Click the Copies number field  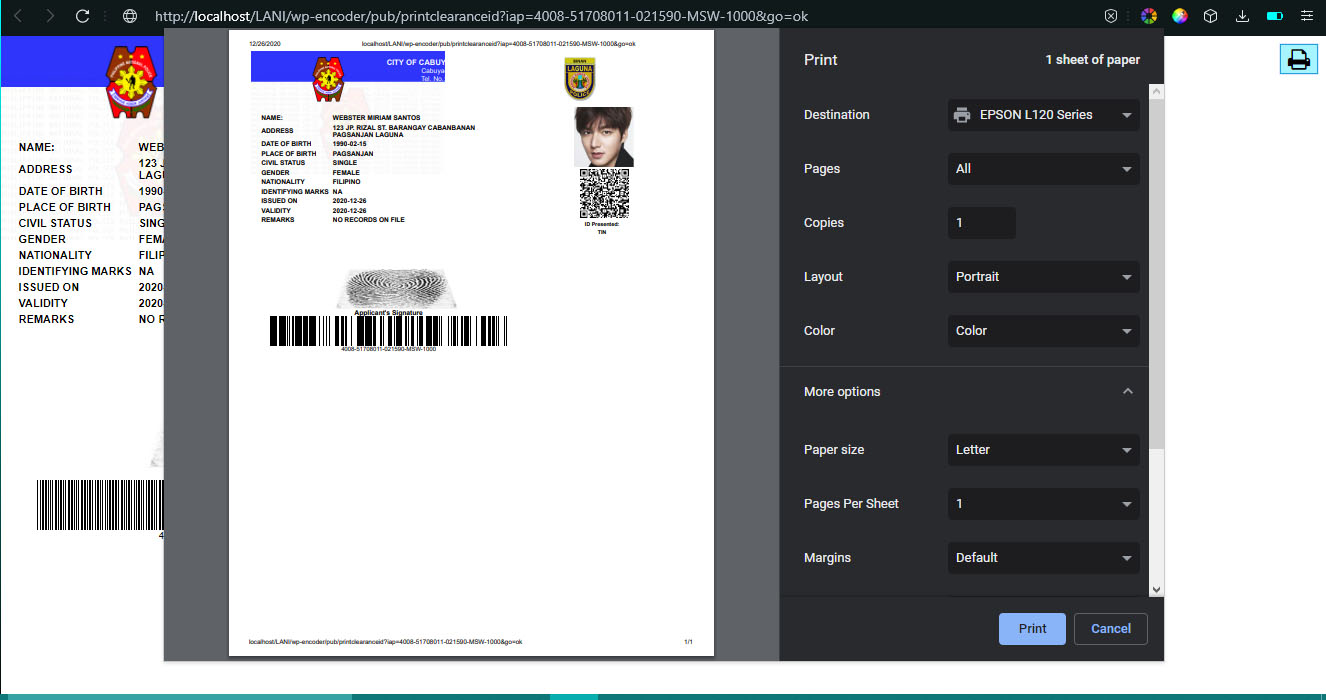click(981, 223)
